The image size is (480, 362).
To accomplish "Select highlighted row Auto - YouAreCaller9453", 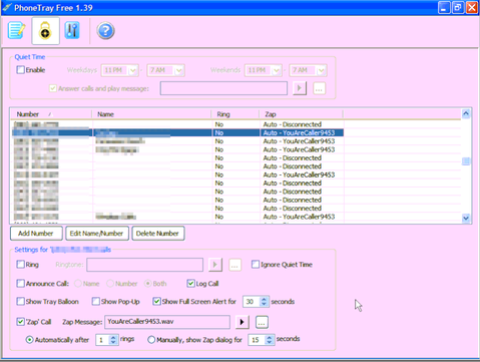I will 178,133.
